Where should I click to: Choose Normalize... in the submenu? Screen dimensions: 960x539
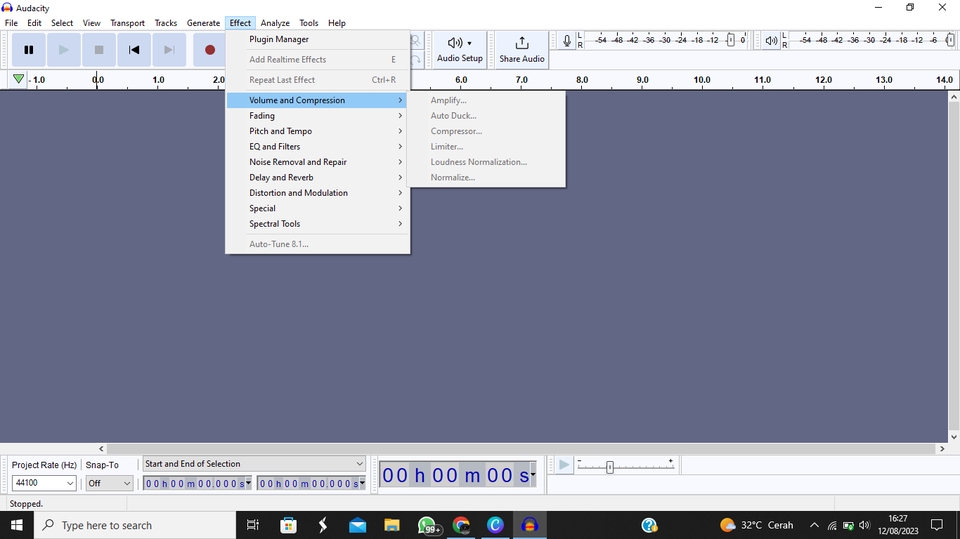pyautogui.click(x=487, y=178)
